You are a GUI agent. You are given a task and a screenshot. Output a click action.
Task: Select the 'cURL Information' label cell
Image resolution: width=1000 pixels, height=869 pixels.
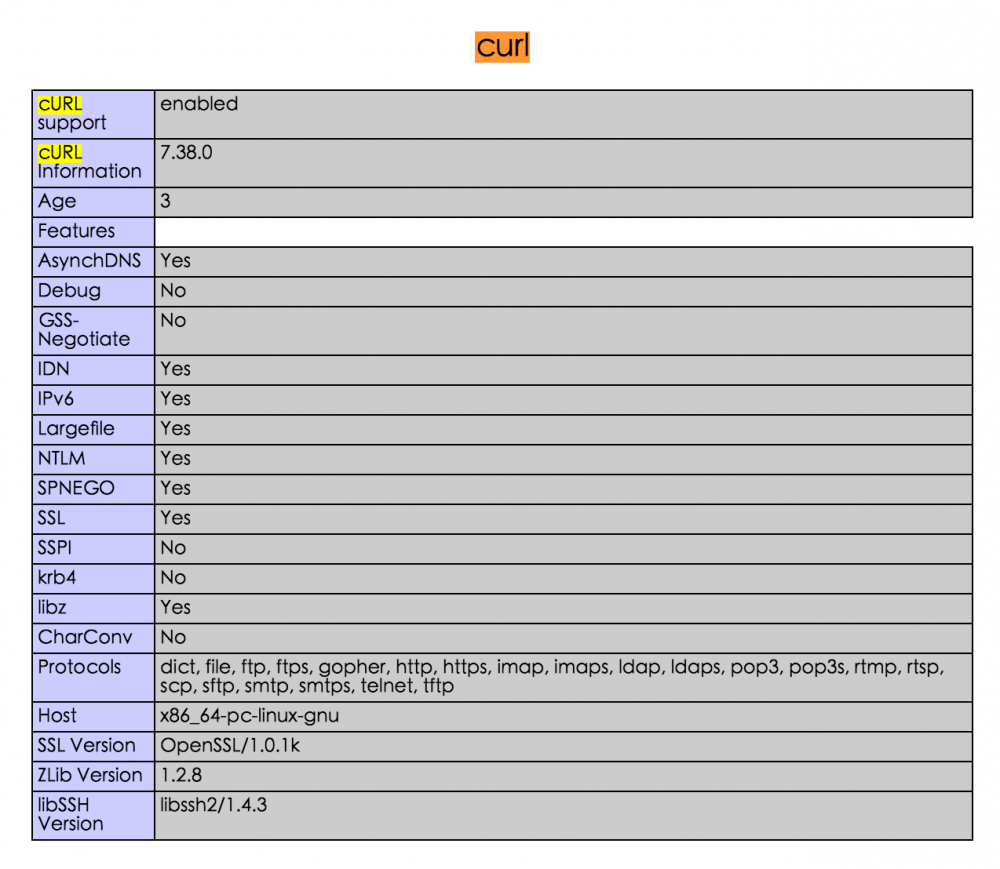tap(93, 163)
